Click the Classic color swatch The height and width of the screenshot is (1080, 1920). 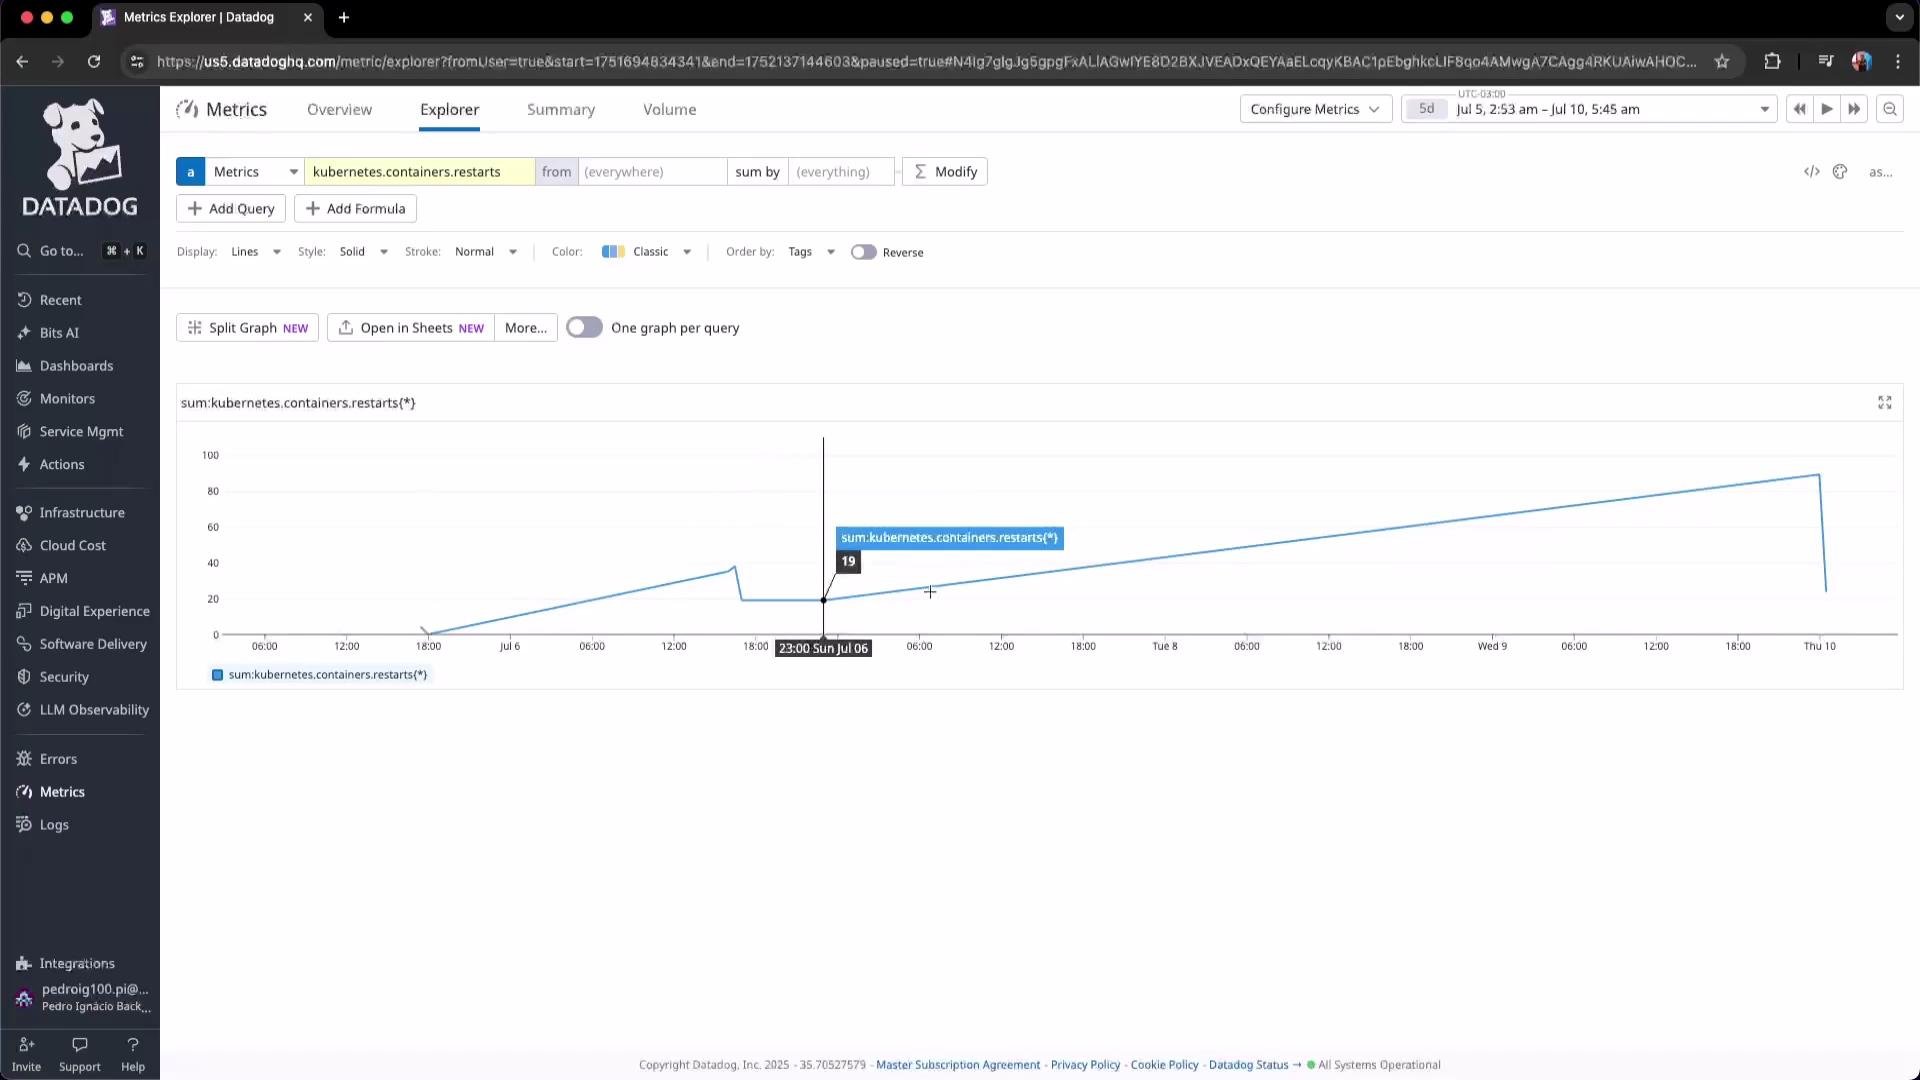pyautogui.click(x=613, y=252)
